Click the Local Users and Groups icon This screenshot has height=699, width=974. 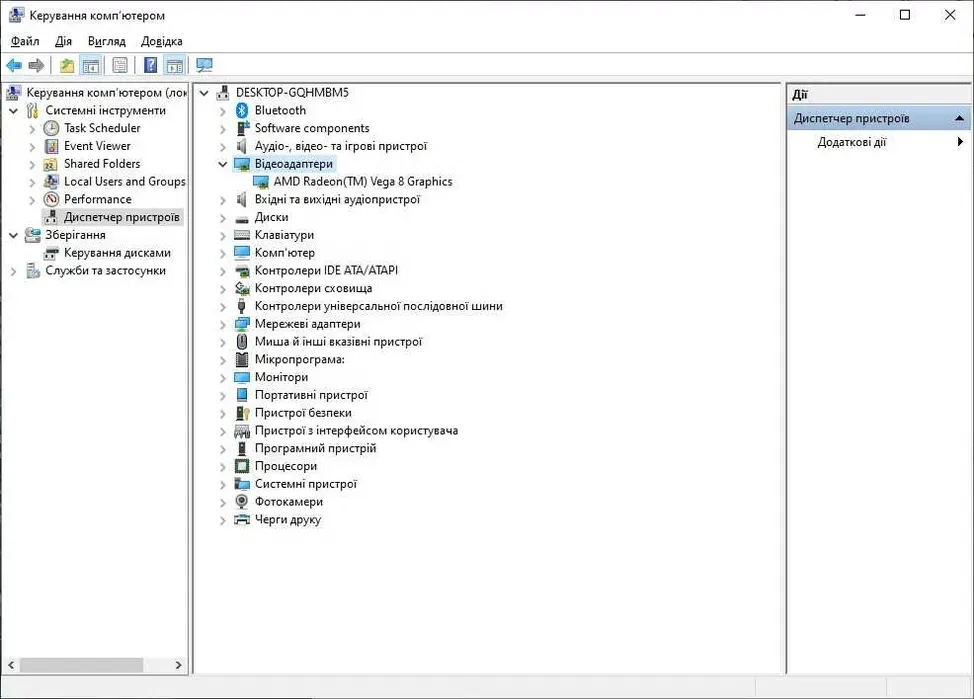pos(52,182)
